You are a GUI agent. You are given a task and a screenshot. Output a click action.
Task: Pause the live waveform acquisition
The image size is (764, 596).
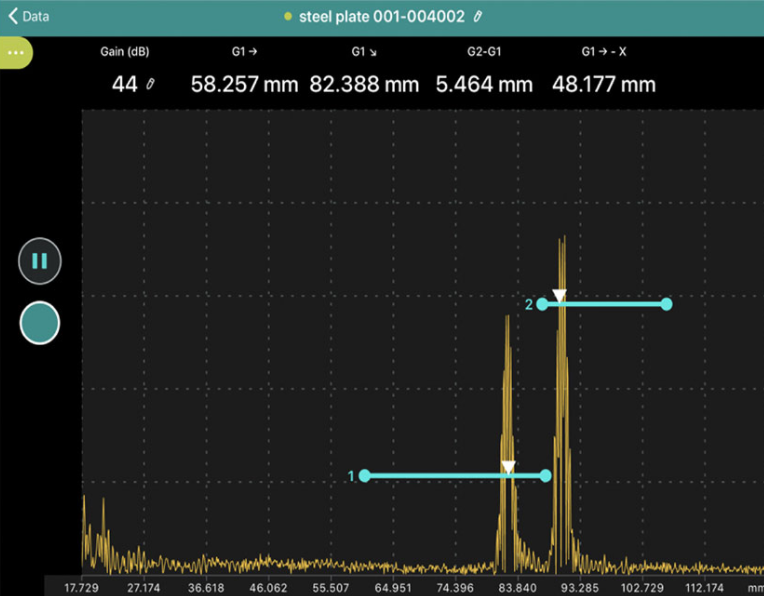40,262
